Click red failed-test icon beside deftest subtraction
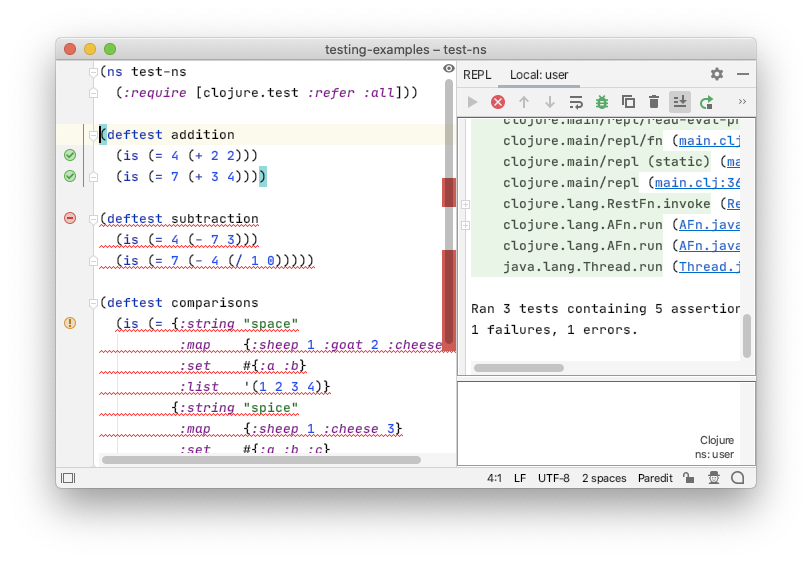The width and height of the screenshot is (812, 562). 70,218
